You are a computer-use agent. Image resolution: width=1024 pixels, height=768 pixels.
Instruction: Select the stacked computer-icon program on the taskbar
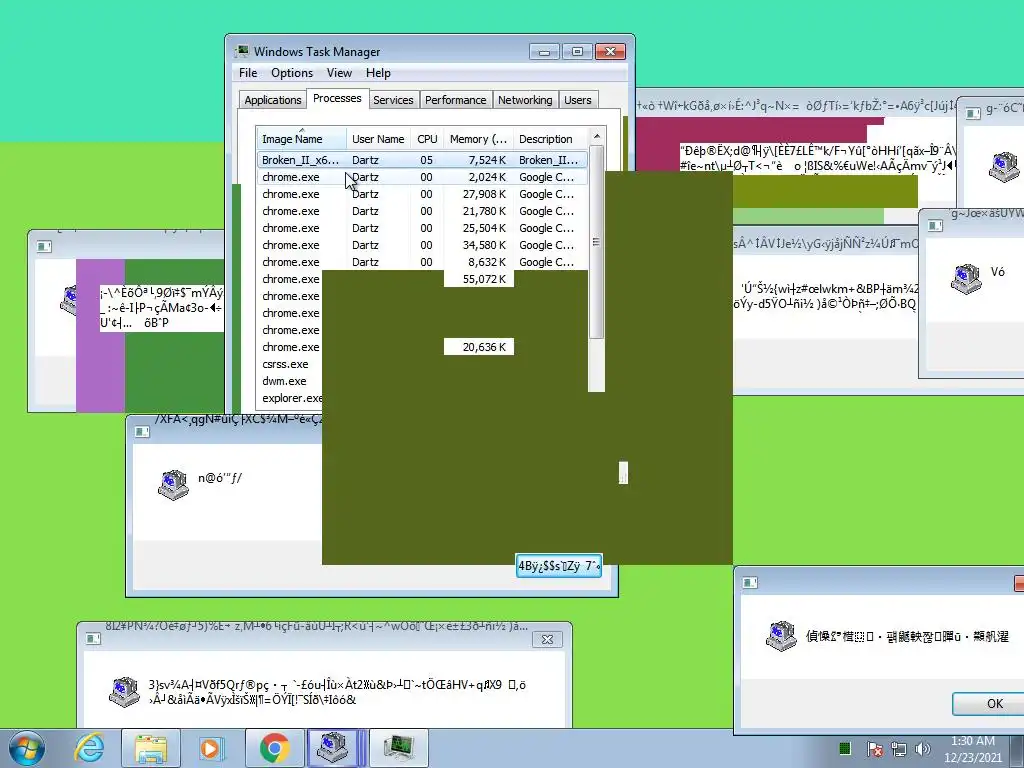point(335,748)
